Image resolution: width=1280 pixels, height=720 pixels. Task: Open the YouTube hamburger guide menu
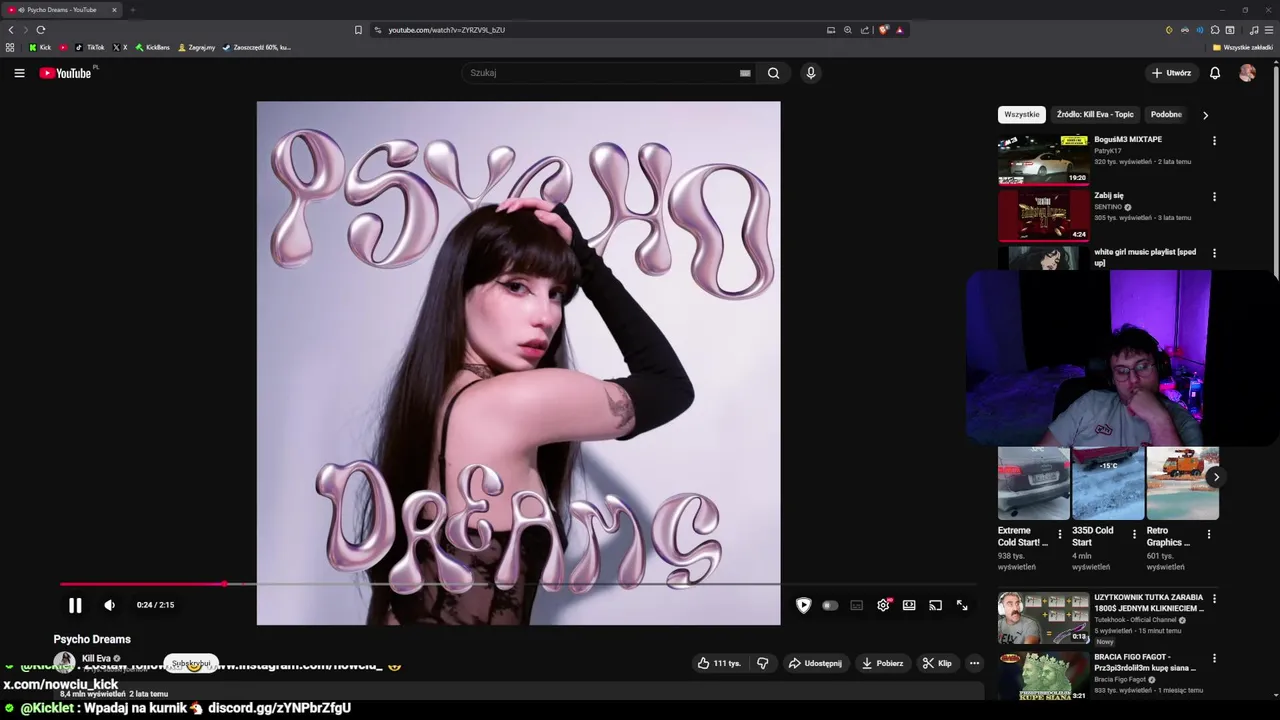[x=19, y=73]
